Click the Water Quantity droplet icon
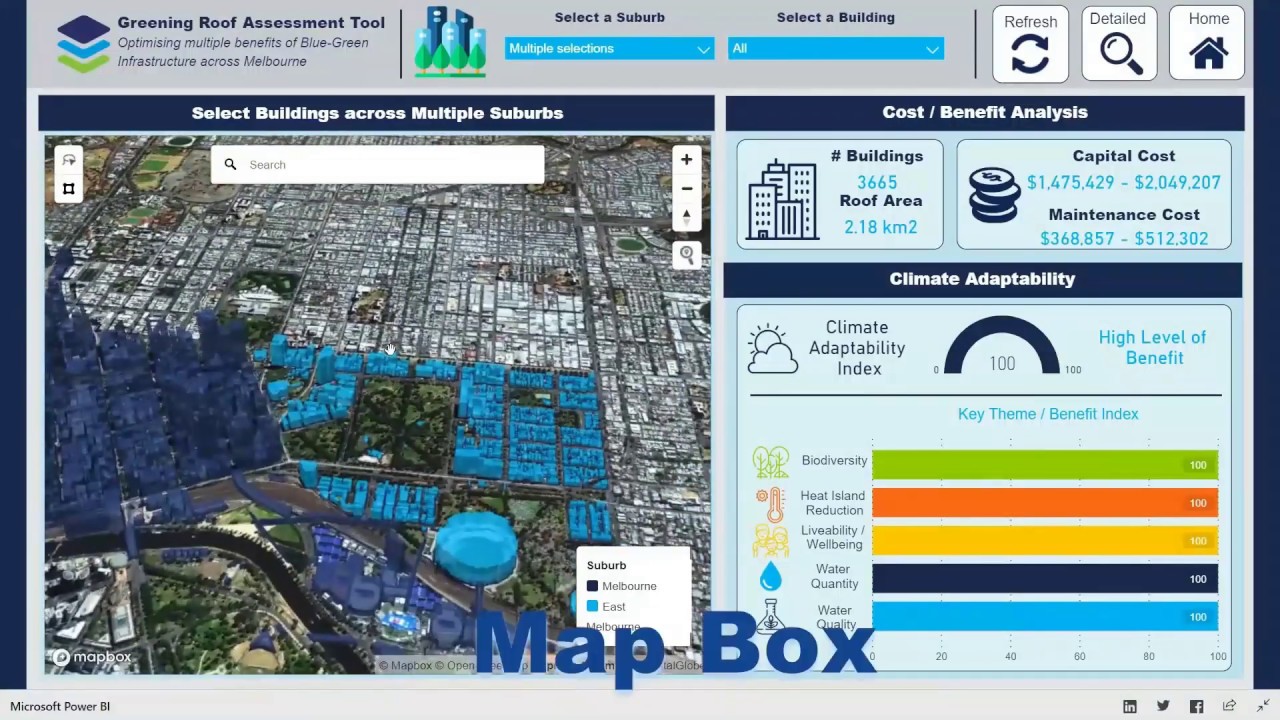The height and width of the screenshot is (720, 1280). pos(771,577)
